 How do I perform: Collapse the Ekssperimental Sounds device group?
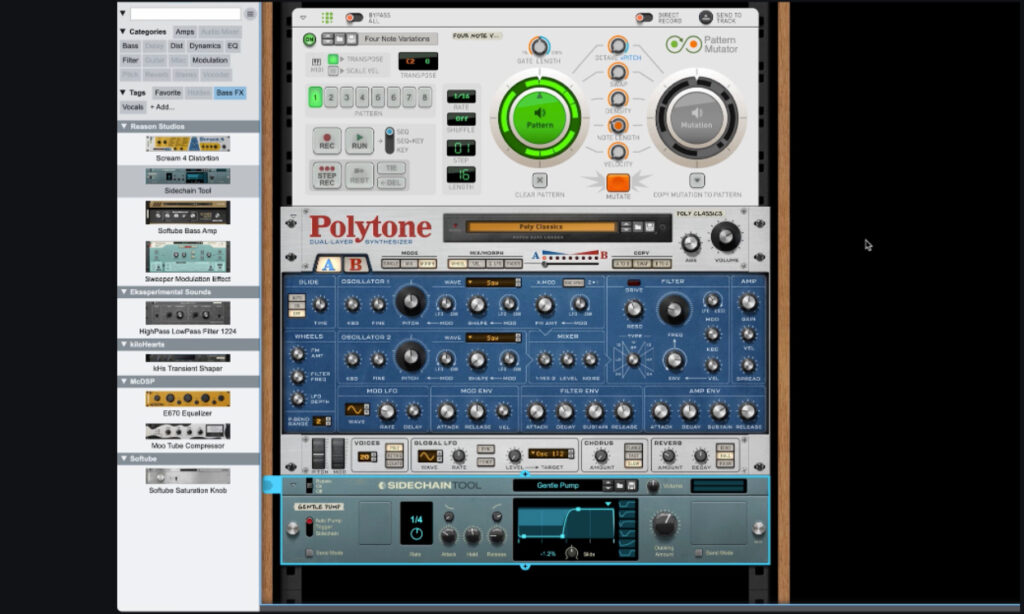124,292
